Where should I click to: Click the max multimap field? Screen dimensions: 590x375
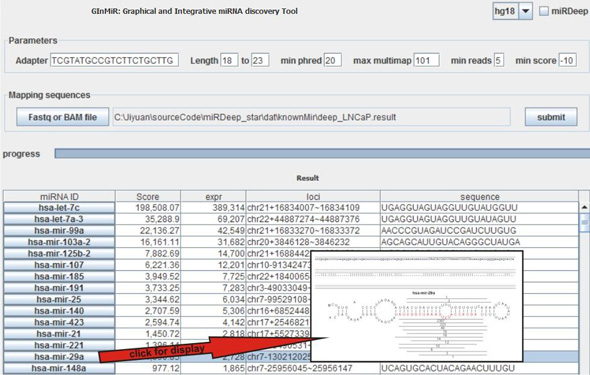click(426, 60)
